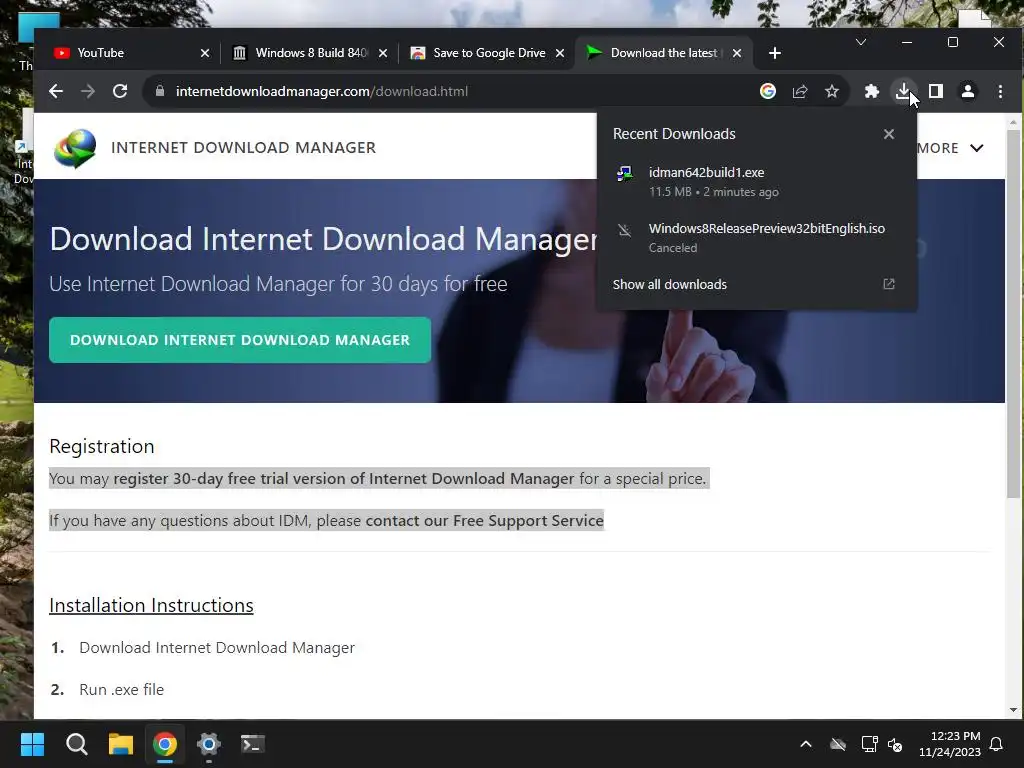Viewport: 1024px width, 768px height.
Task: Click OneDrive cloud tray icon
Action: (x=838, y=744)
